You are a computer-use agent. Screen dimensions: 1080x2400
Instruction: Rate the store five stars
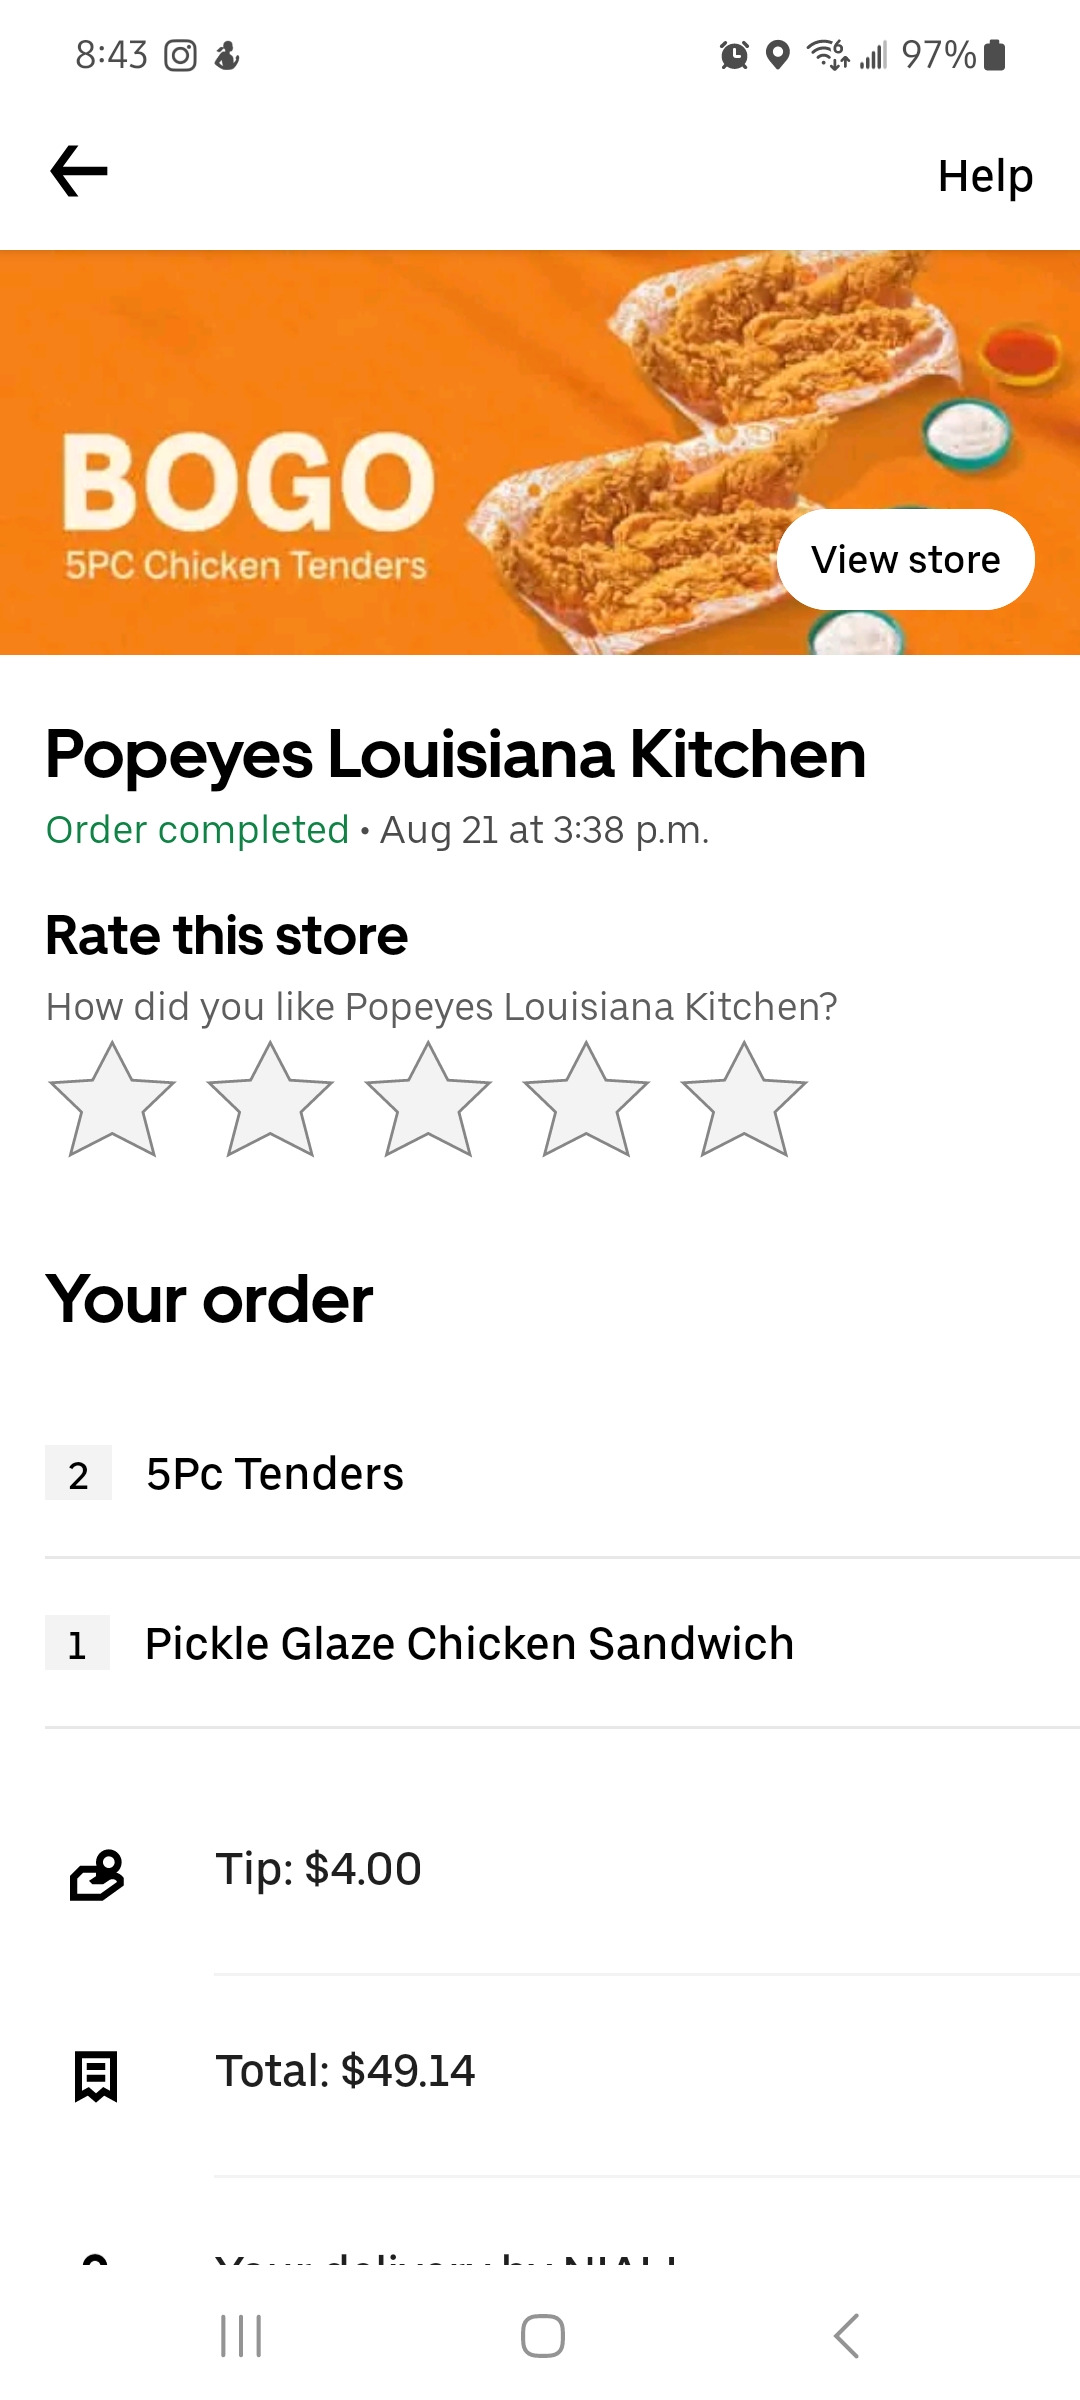[744, 1101]
